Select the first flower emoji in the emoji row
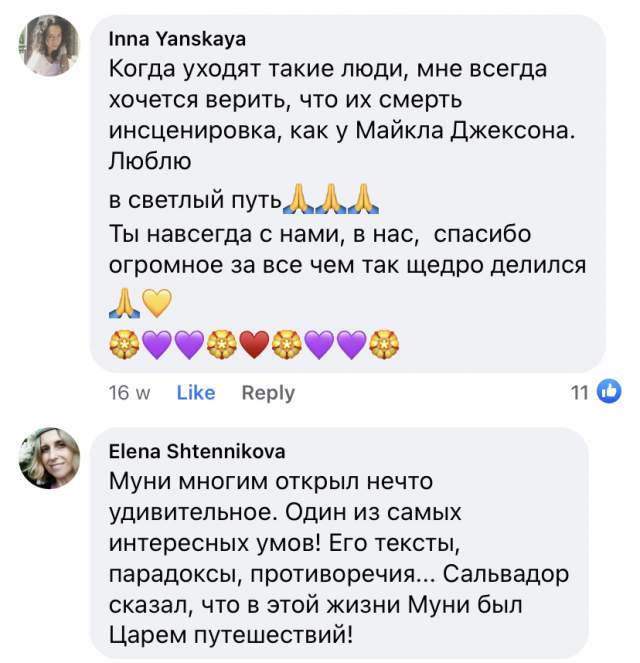This screenshot has width=640, height=663. (x=124, y=345)
